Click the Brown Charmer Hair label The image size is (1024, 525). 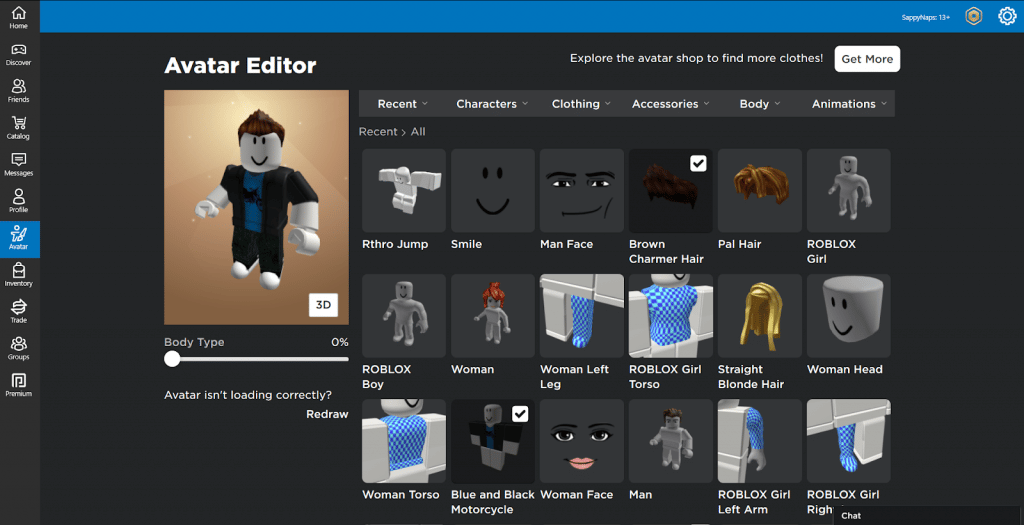666,251
